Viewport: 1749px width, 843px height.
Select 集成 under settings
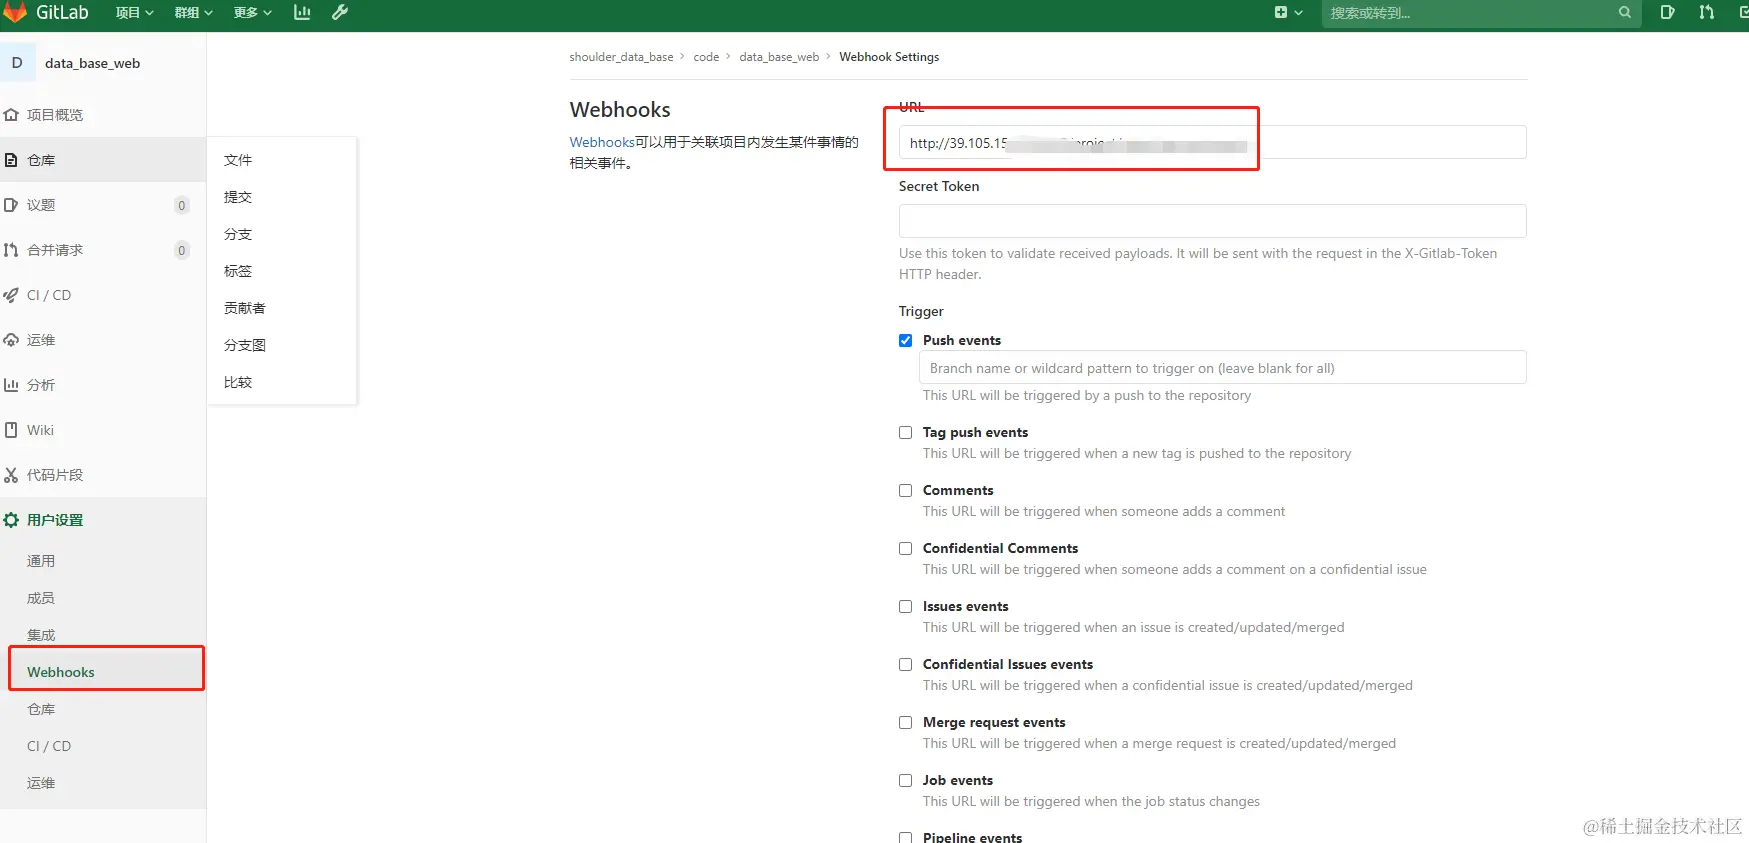pos(41,635)
